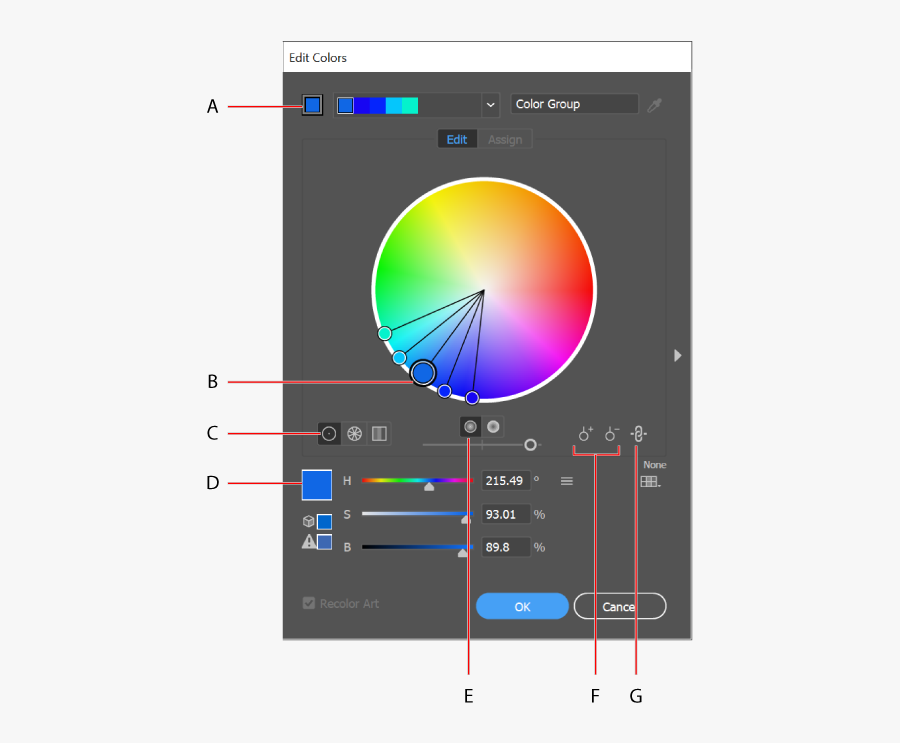Click the Color Group name field
900x743 pixels.
[x=574, y=104]
